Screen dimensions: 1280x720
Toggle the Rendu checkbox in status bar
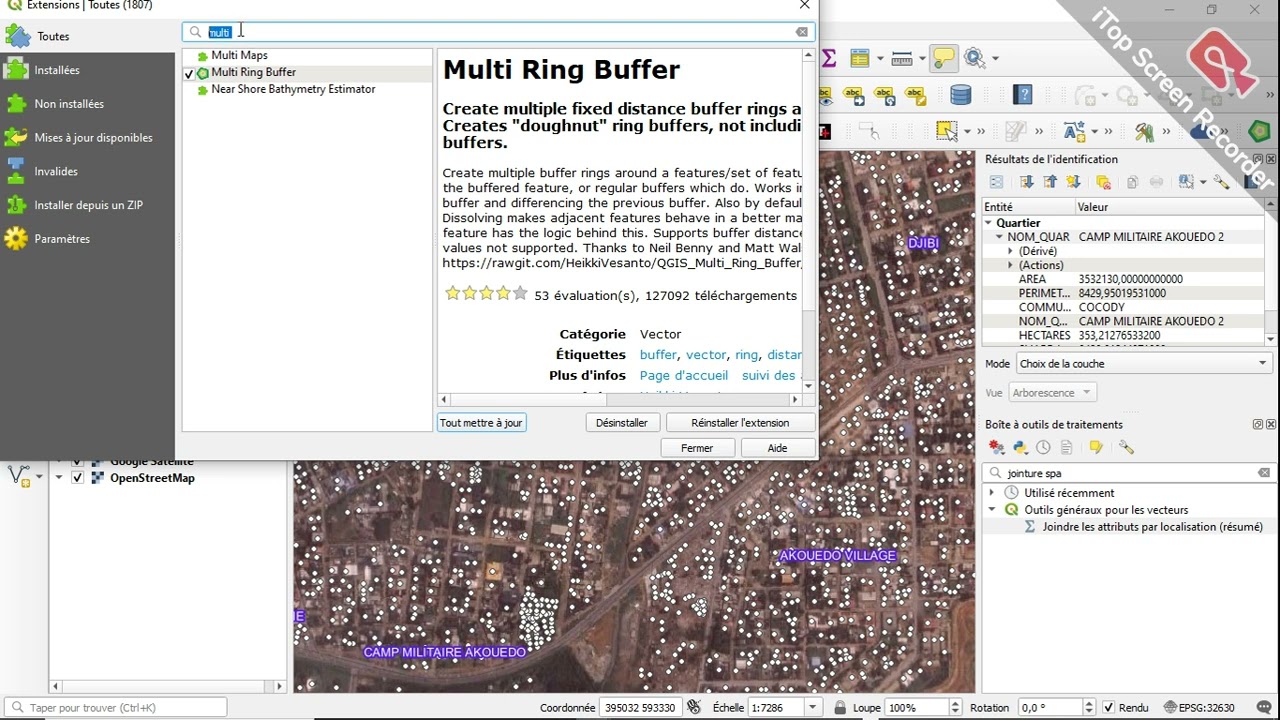tap(1108, 708)
